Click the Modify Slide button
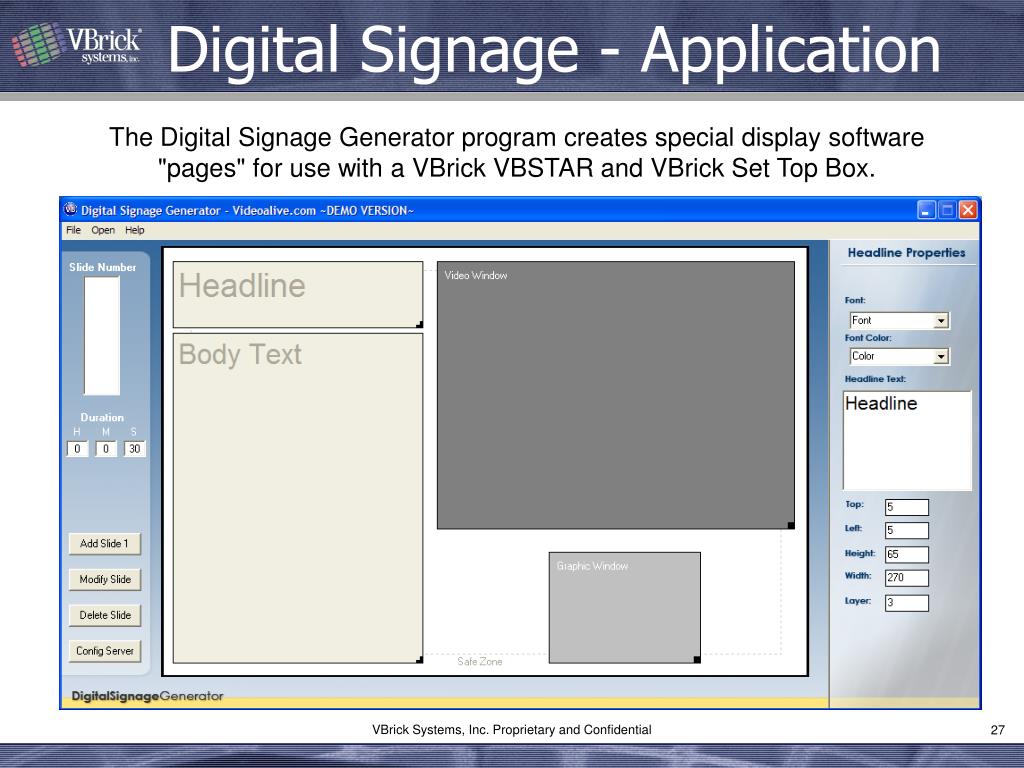1024x768 pixels. pyautogui.click(x=104, y=579)
